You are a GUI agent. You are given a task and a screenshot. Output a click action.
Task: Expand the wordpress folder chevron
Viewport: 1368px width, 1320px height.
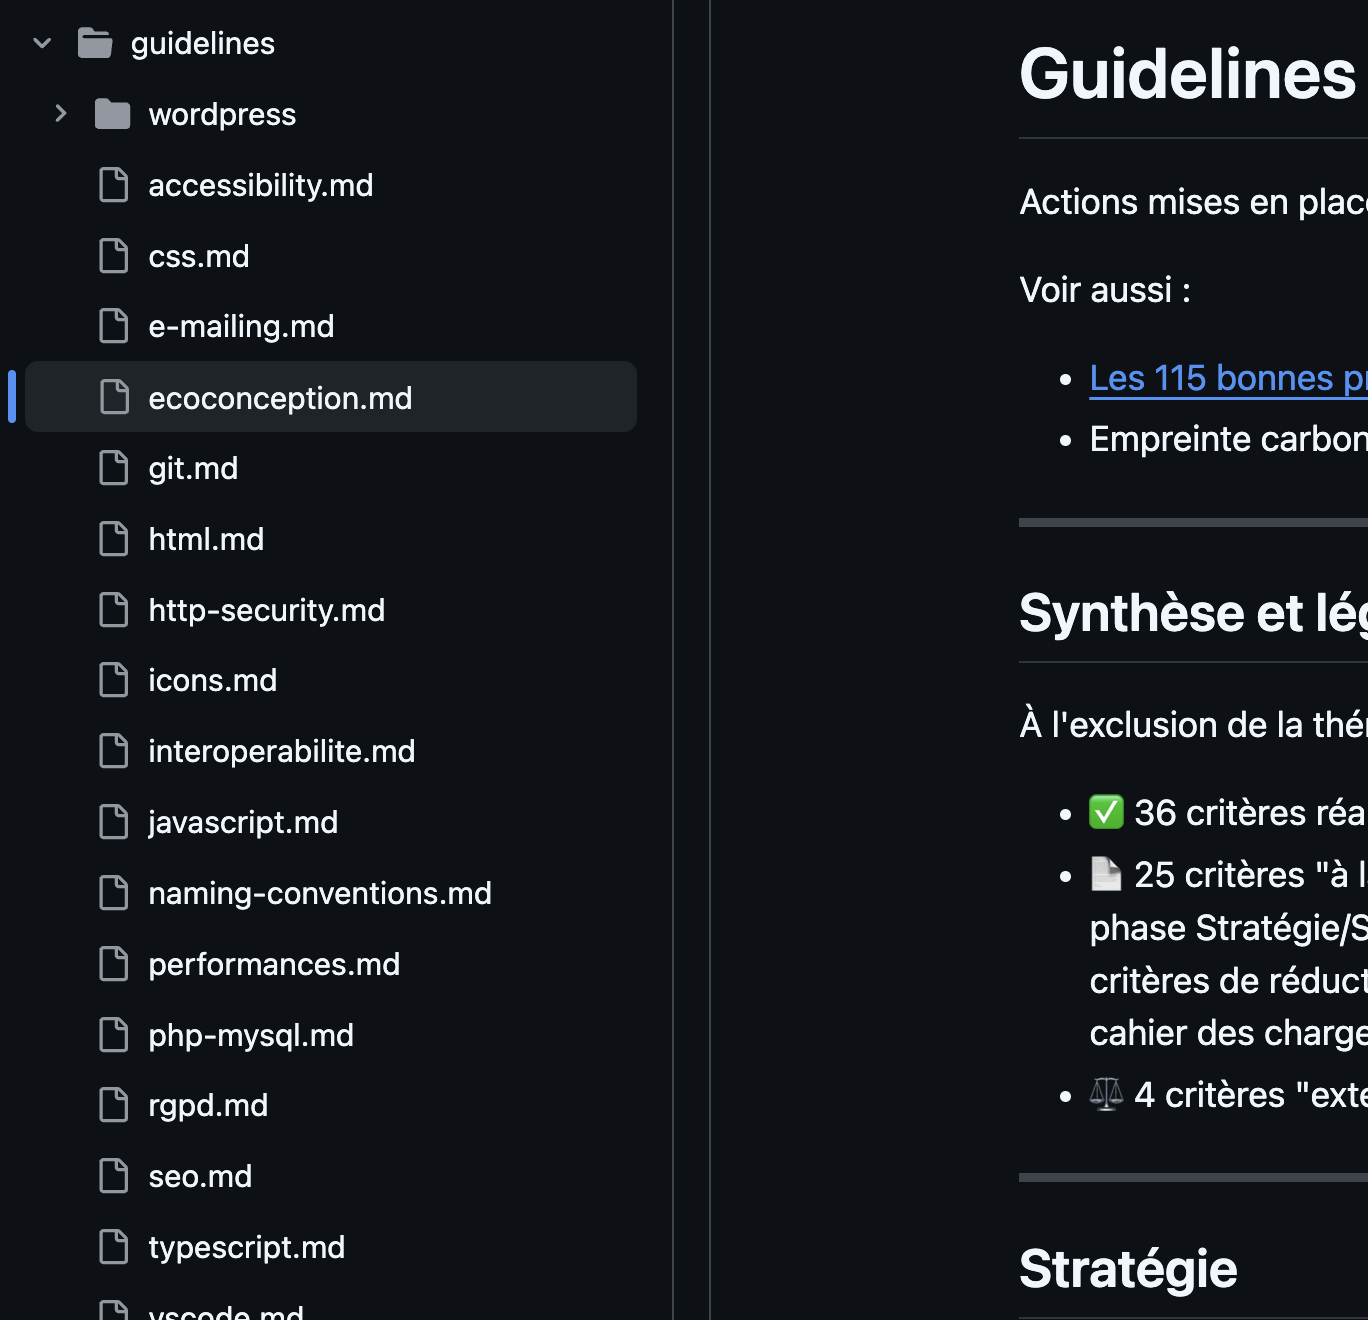click(61, 114)
